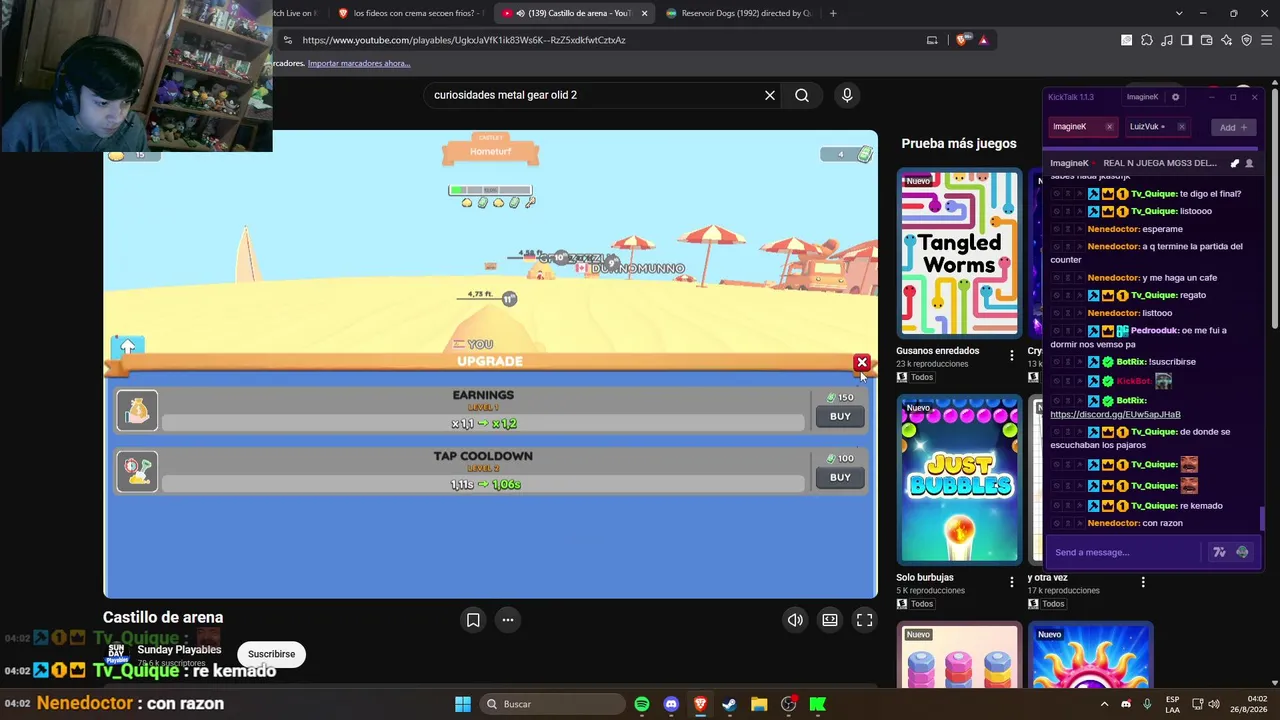Close the Castillo de arena browser tab
The width and height of the screenshot is (1280, 720).
(645, 13)
